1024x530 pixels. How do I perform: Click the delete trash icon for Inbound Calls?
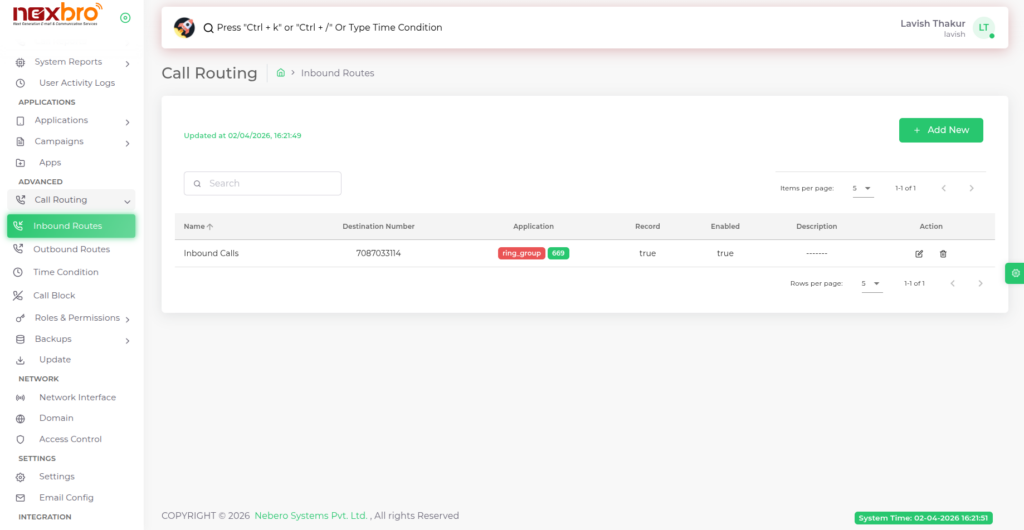click(x=943, y=254)
